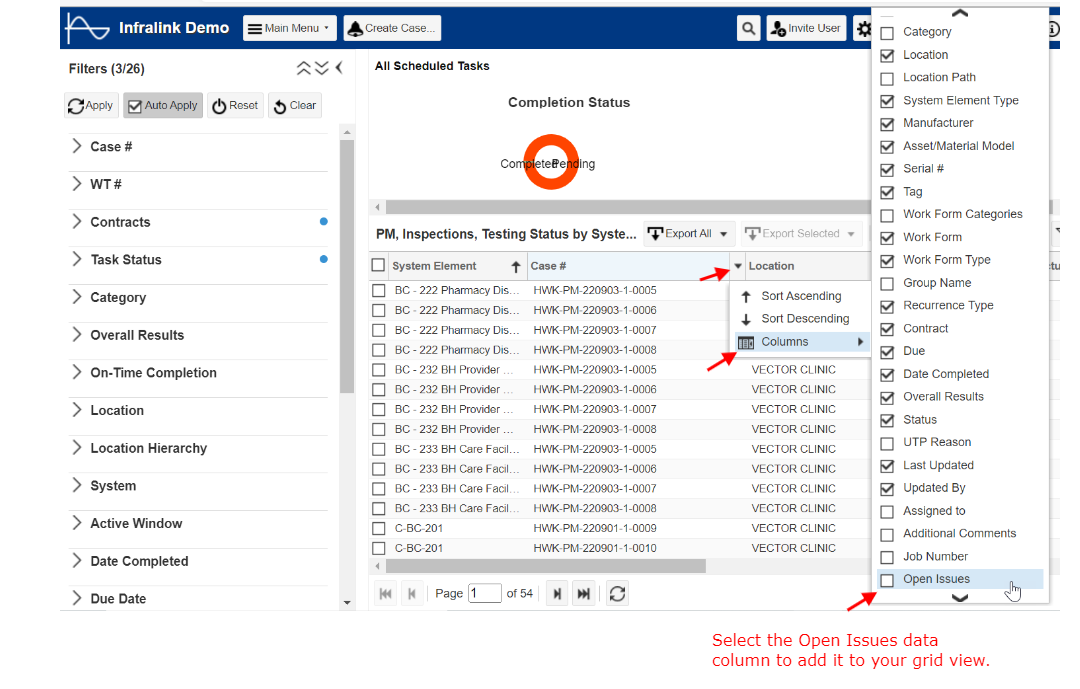
Task: Open the Export All dropdown
Action: coord(689,234)
